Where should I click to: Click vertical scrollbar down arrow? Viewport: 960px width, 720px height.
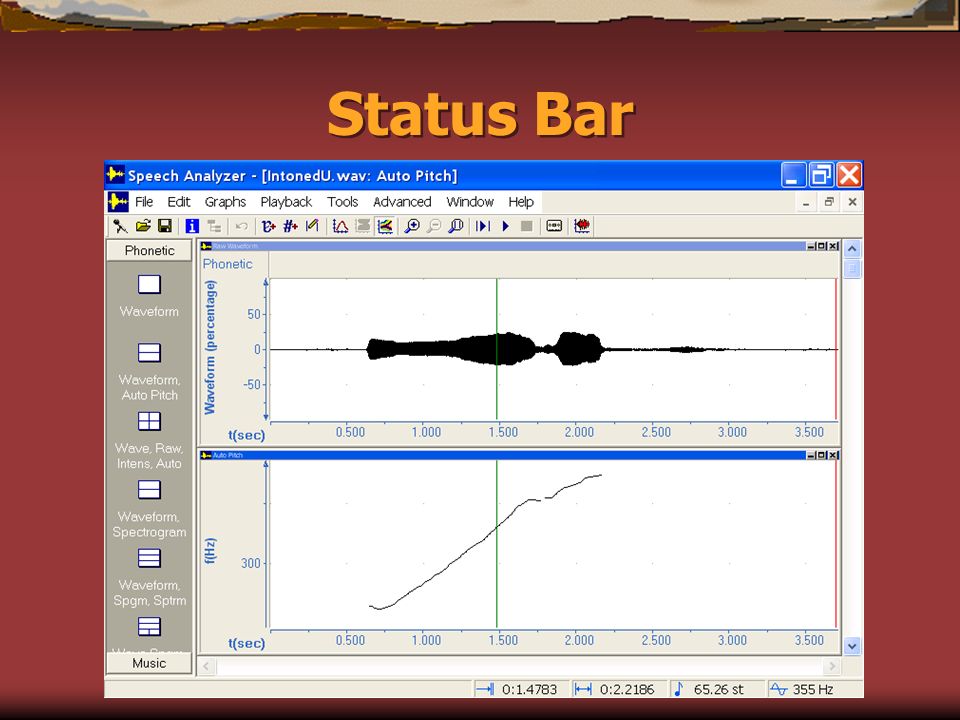coord(852,646)
